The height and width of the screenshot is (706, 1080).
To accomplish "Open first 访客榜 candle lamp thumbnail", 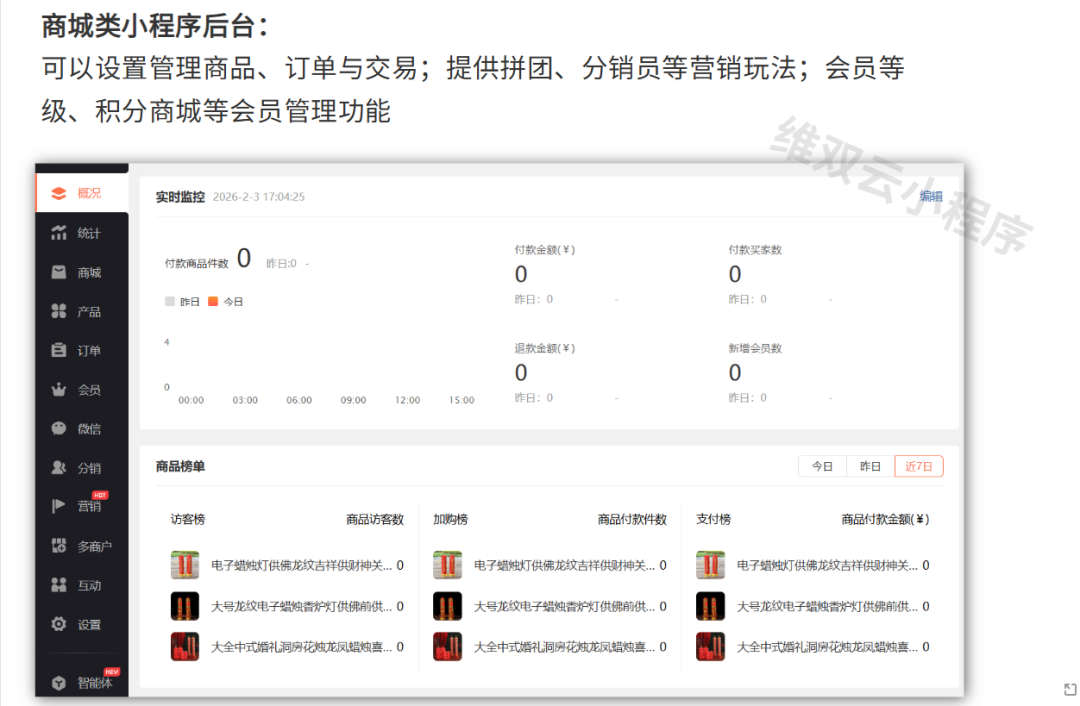I will [x=185, y=565].
